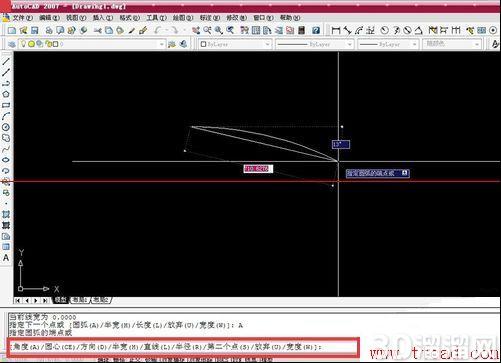The height and width of the screenshot is (363, 501).
Task: Select the Ellipse Arc tool
Action: [6, 171]
